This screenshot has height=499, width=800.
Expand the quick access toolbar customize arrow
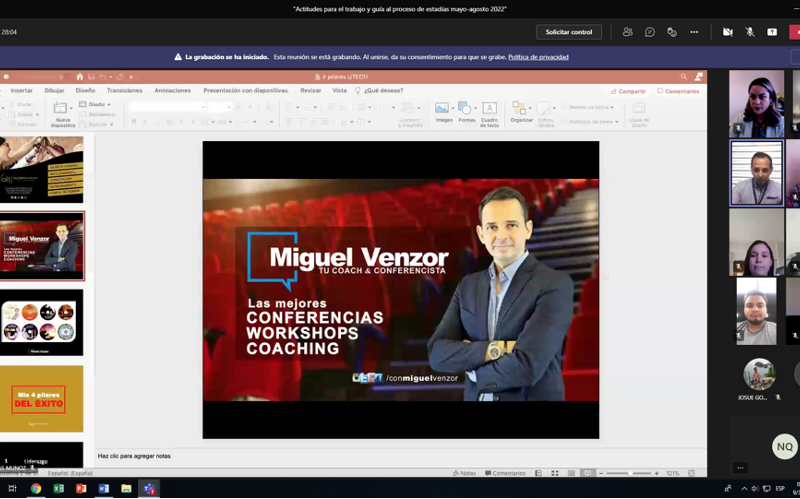point(131,77)
